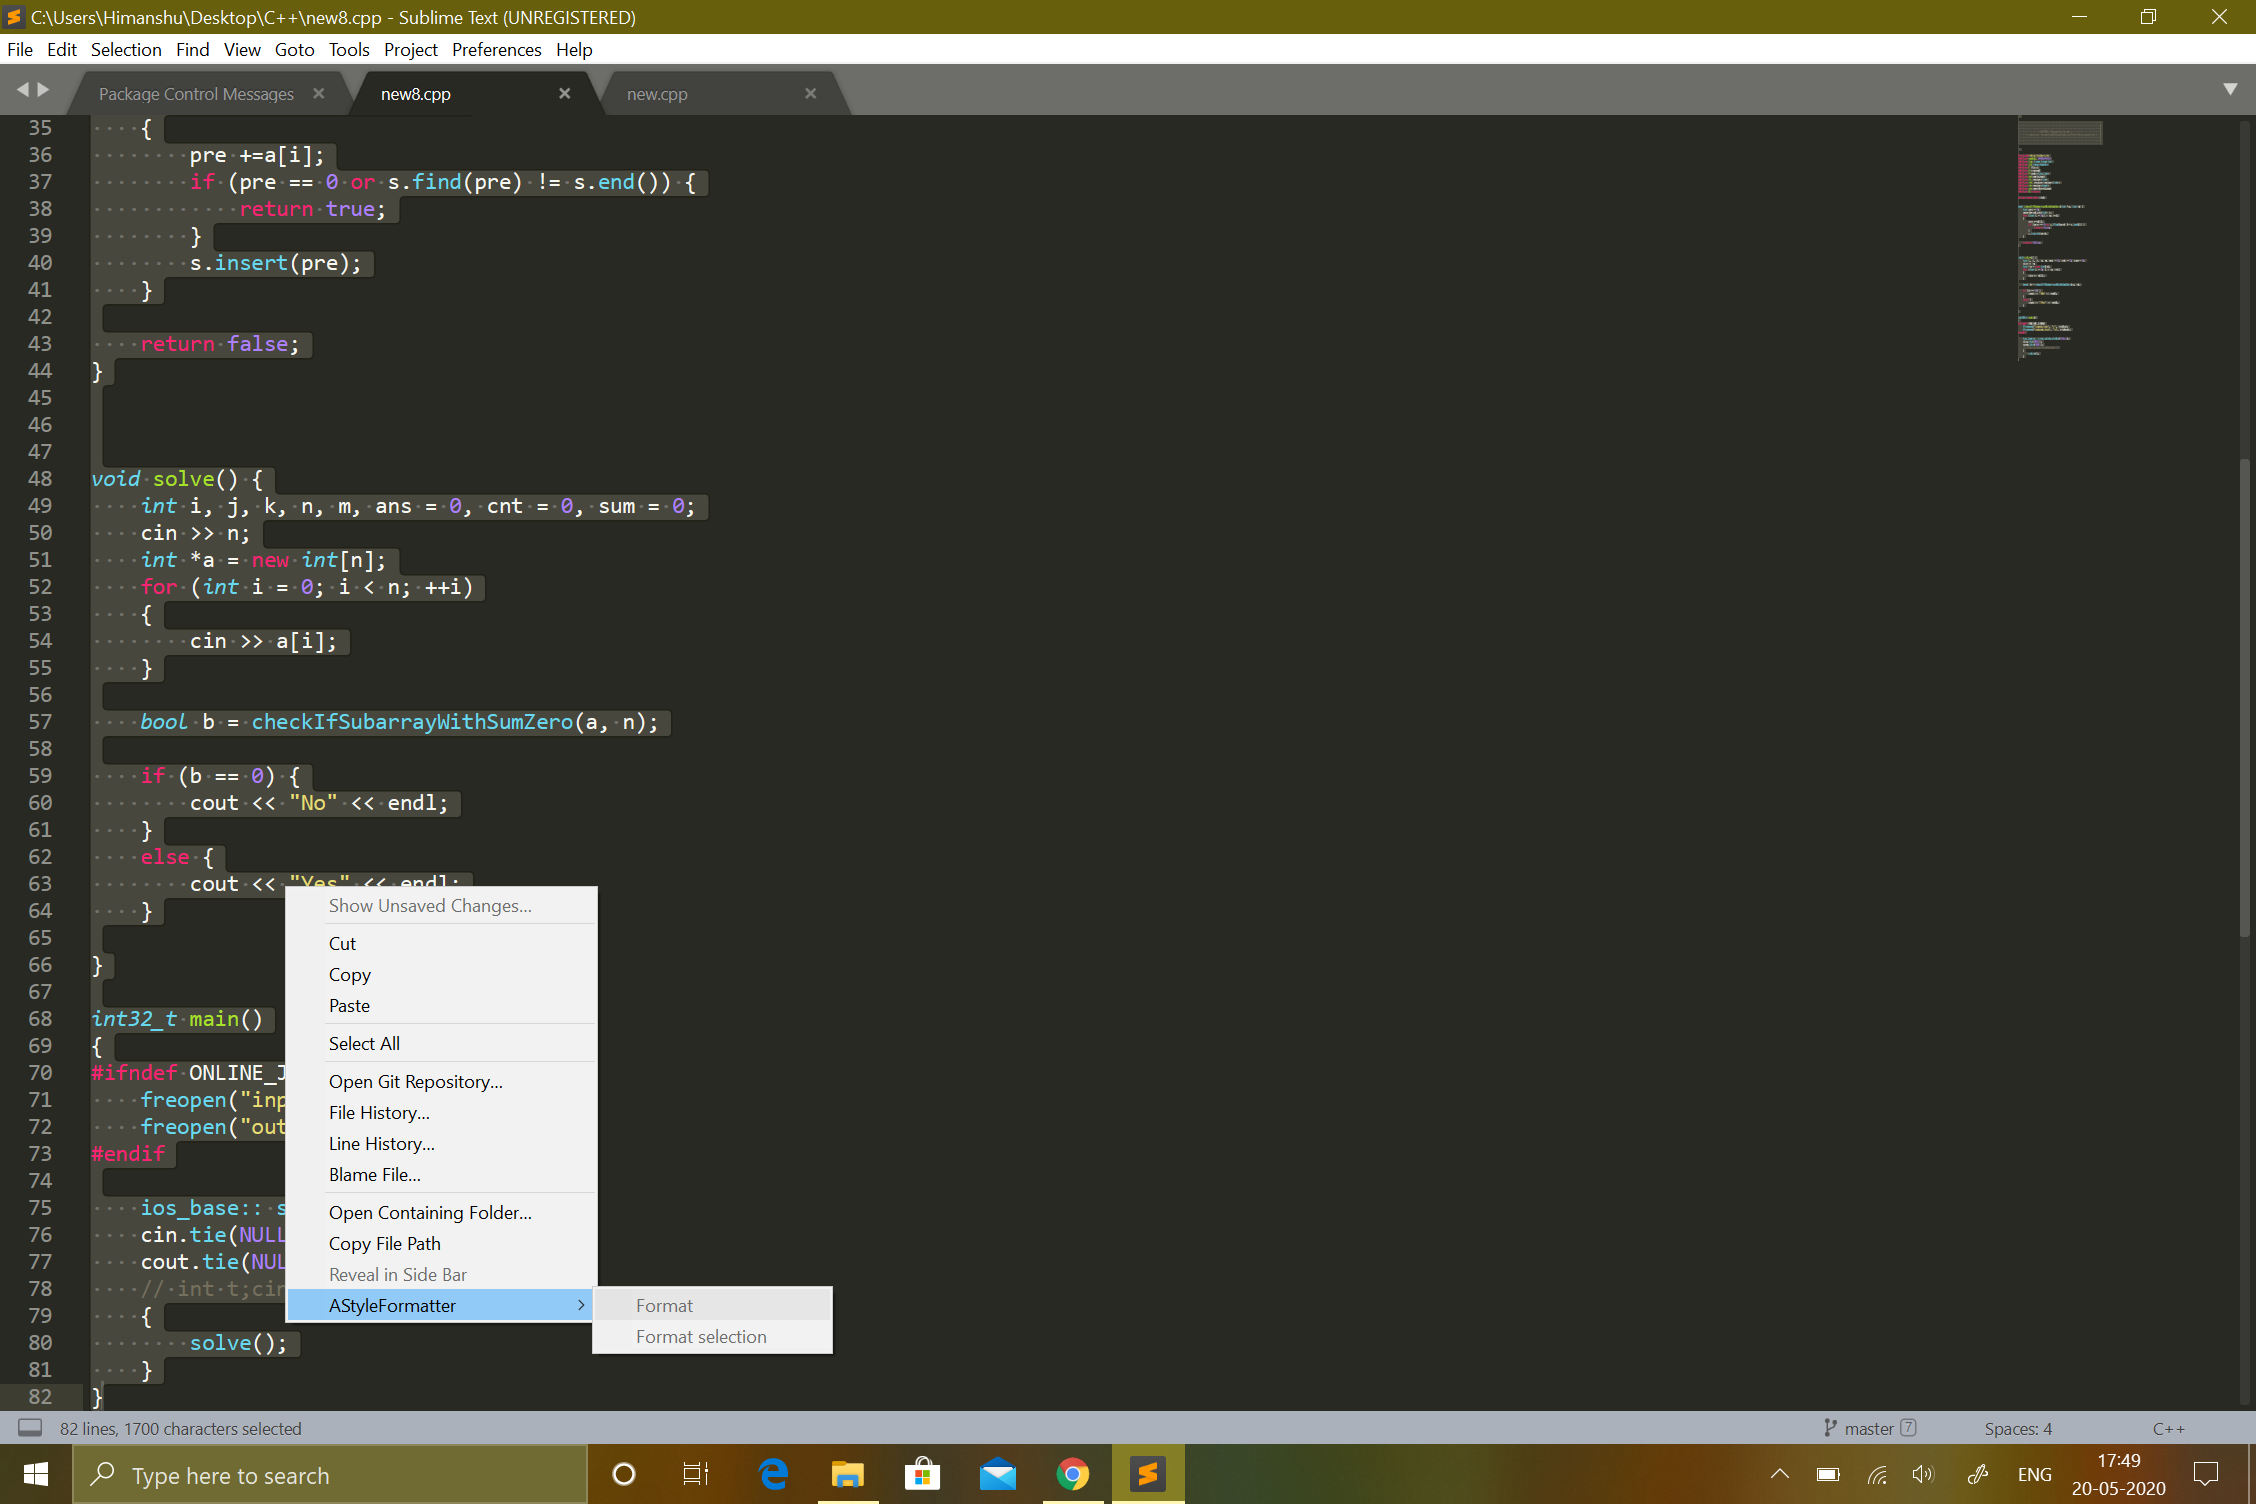
Task: Open Google Chrome from the taskbar
Action: [1072, 1474]
